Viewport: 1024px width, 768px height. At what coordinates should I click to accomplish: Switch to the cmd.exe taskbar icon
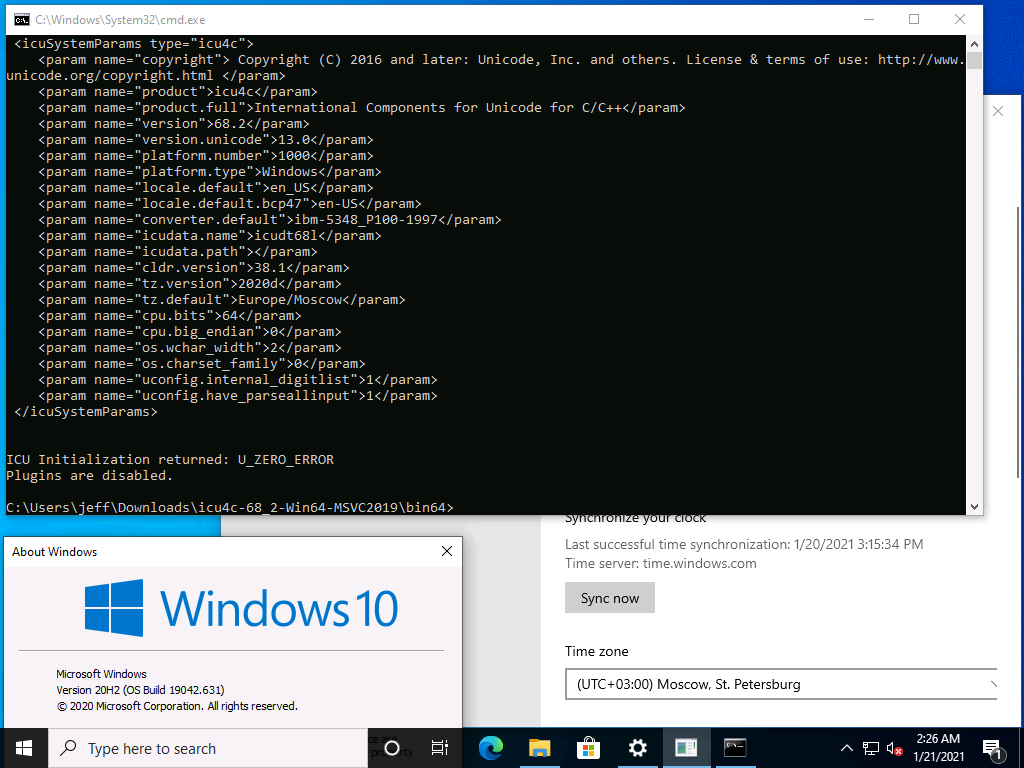pyautogui.click(x=735, y=748)
